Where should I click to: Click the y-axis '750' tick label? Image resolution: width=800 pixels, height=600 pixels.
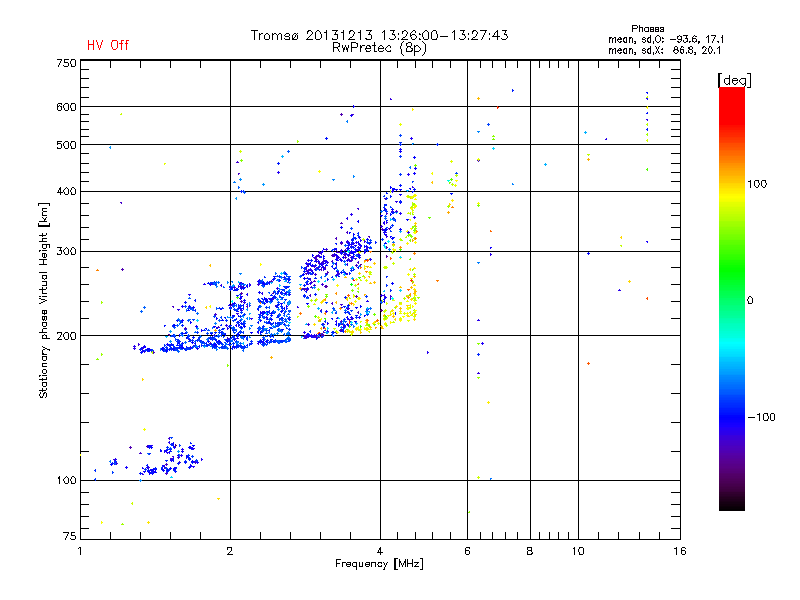tap(66, 63)
